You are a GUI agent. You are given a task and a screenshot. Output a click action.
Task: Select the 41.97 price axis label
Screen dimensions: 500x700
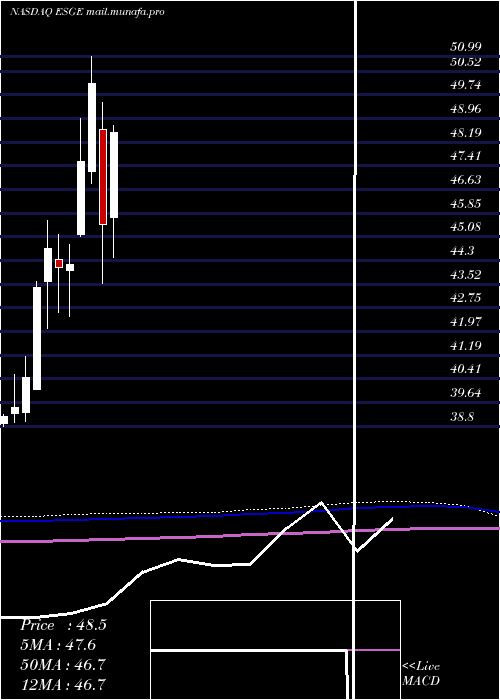tap(465, 321)
